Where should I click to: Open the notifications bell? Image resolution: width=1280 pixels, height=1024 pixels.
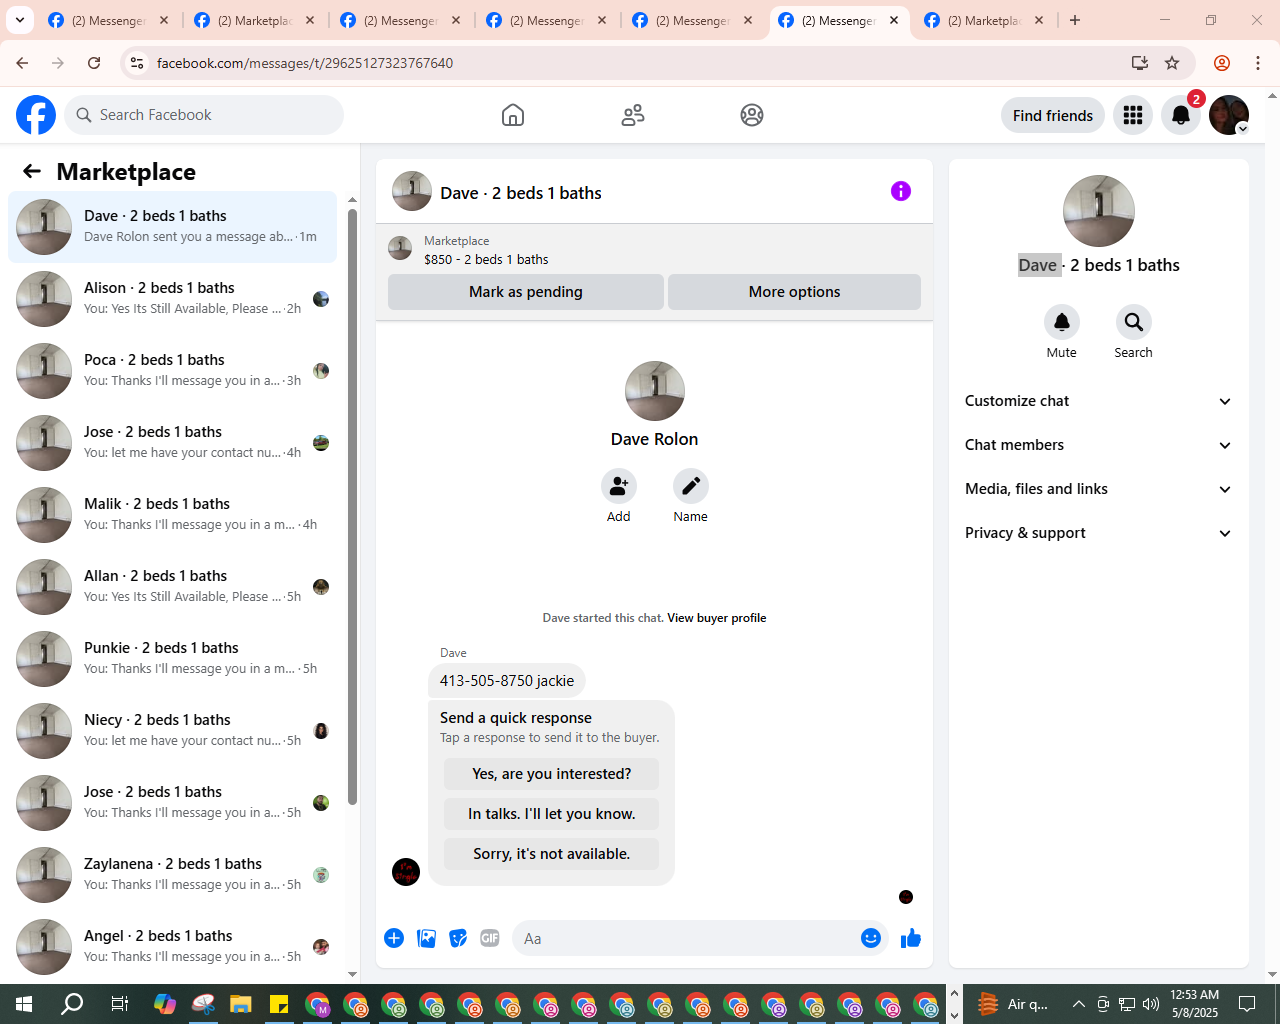click(x=1181, y=115)
